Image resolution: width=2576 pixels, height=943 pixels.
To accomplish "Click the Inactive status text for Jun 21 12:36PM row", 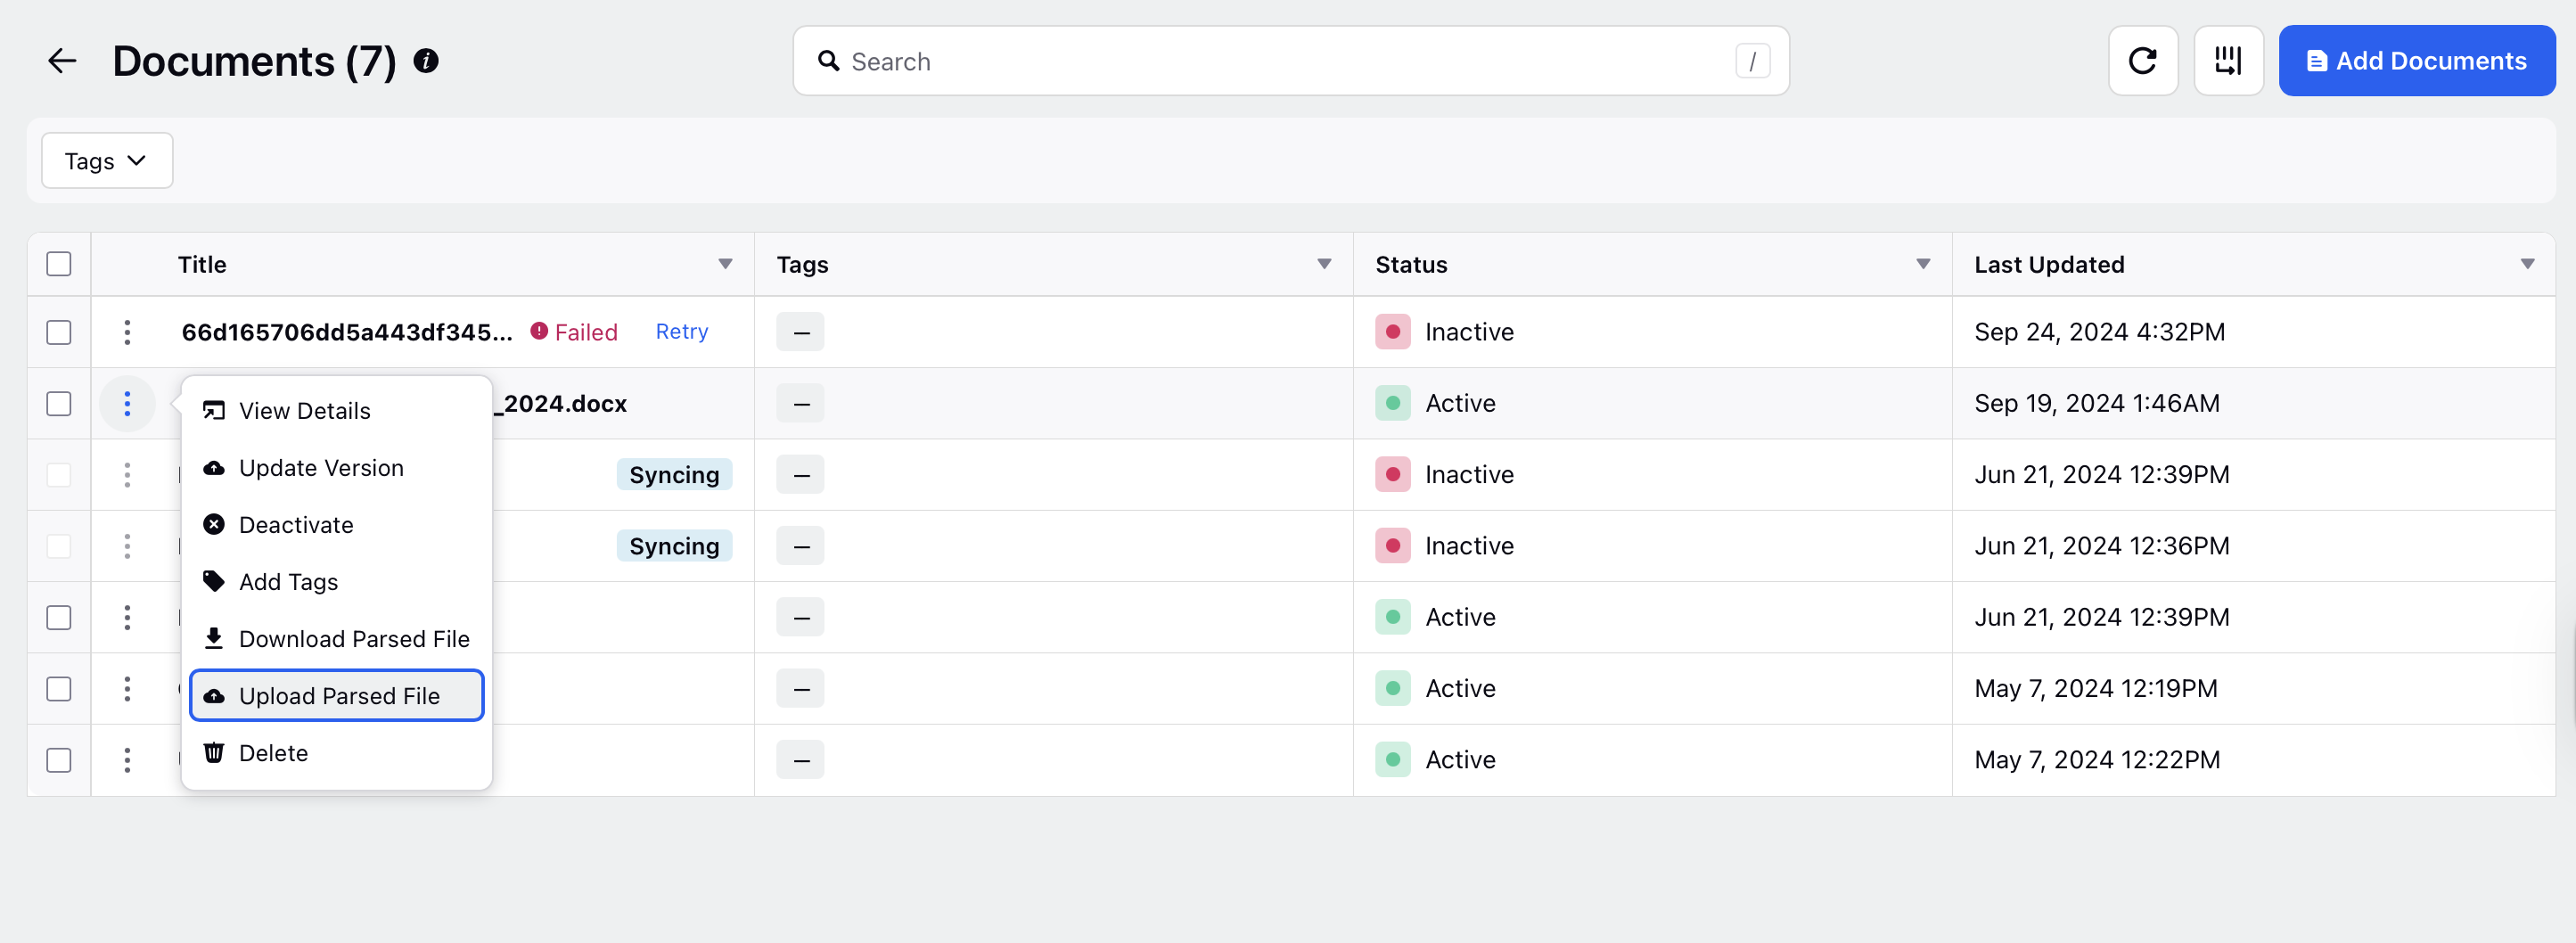I will pos(1468,546).
